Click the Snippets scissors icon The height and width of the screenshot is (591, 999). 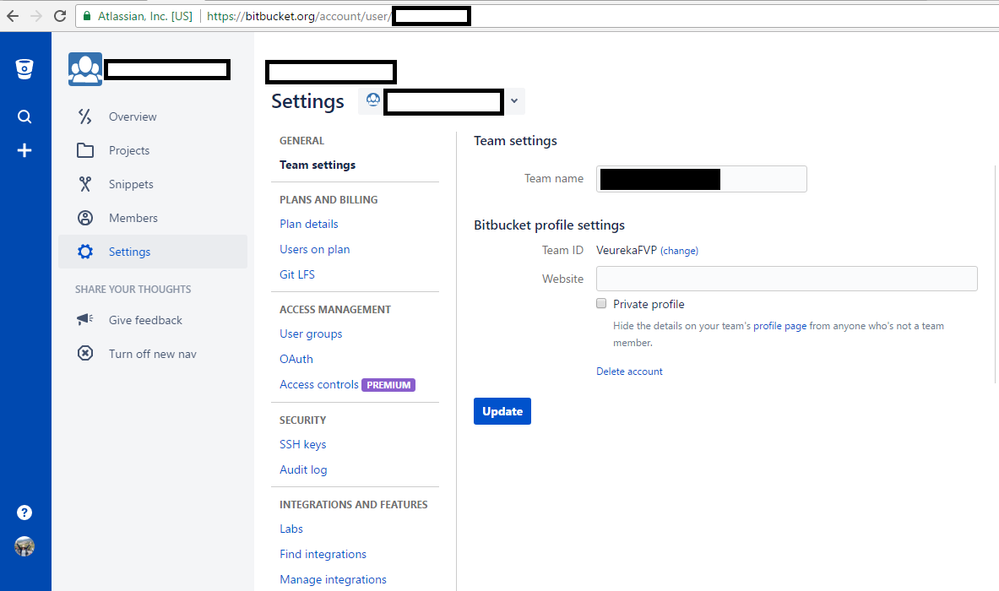[x=85, y=184]
